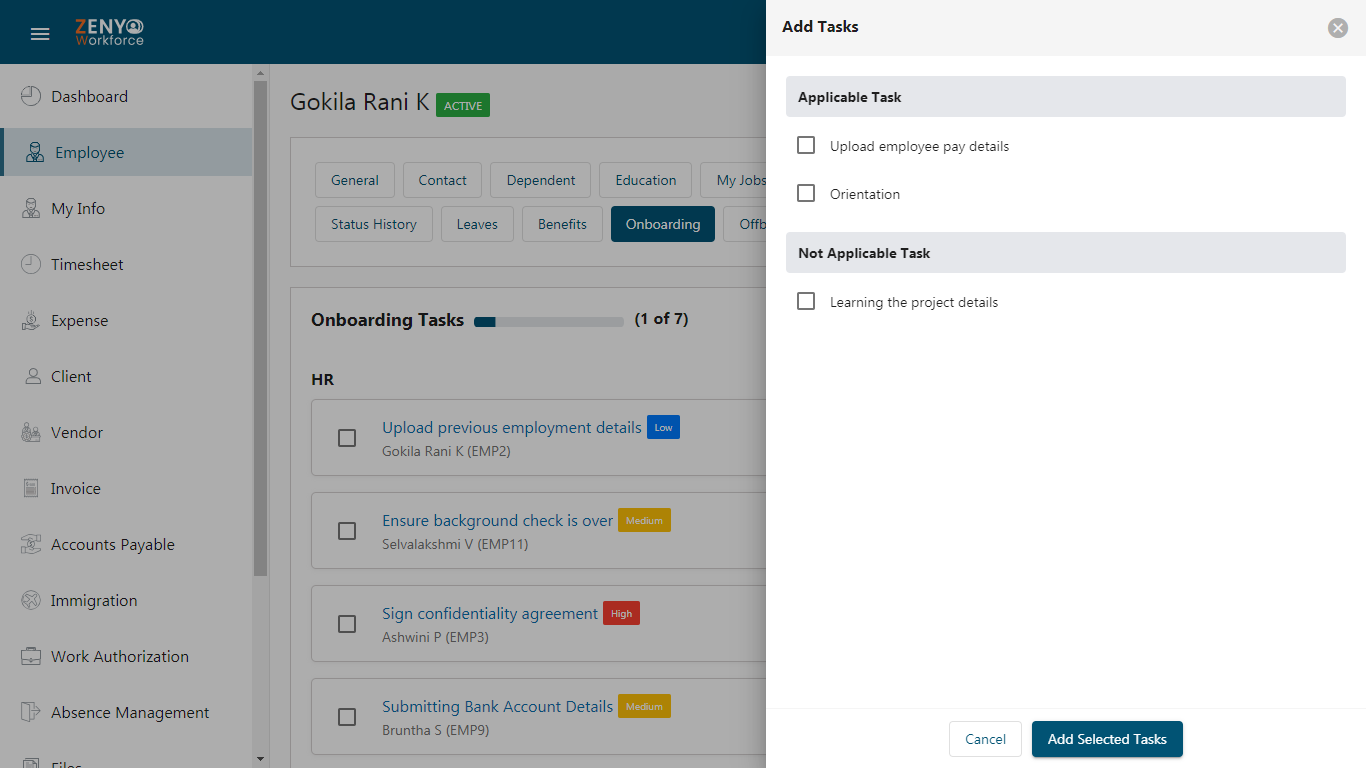
Task: Close the Add Tasks panel
Action: (1338, 28)
